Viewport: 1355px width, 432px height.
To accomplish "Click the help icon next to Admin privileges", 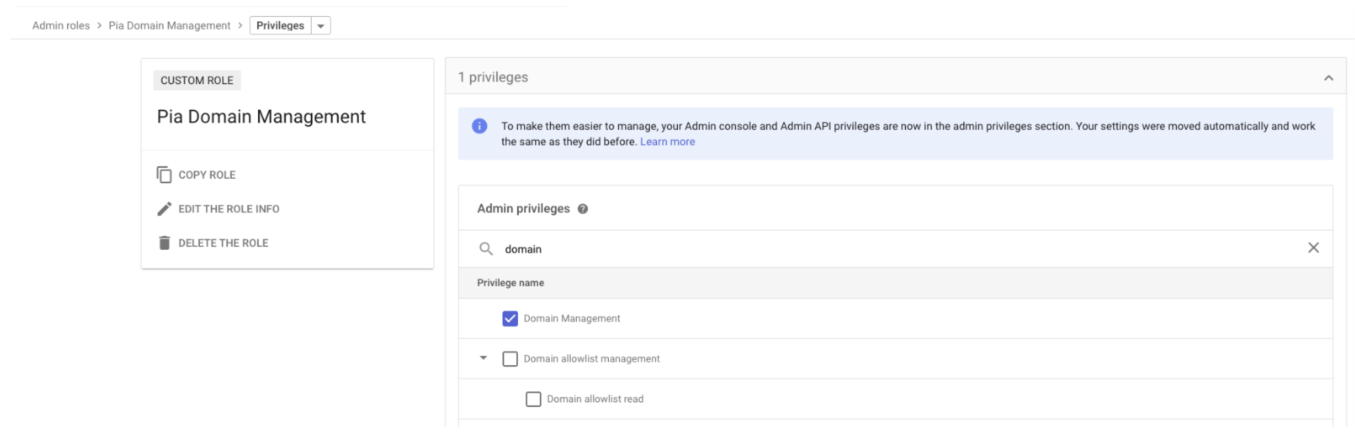I will [x=582, y=209].
